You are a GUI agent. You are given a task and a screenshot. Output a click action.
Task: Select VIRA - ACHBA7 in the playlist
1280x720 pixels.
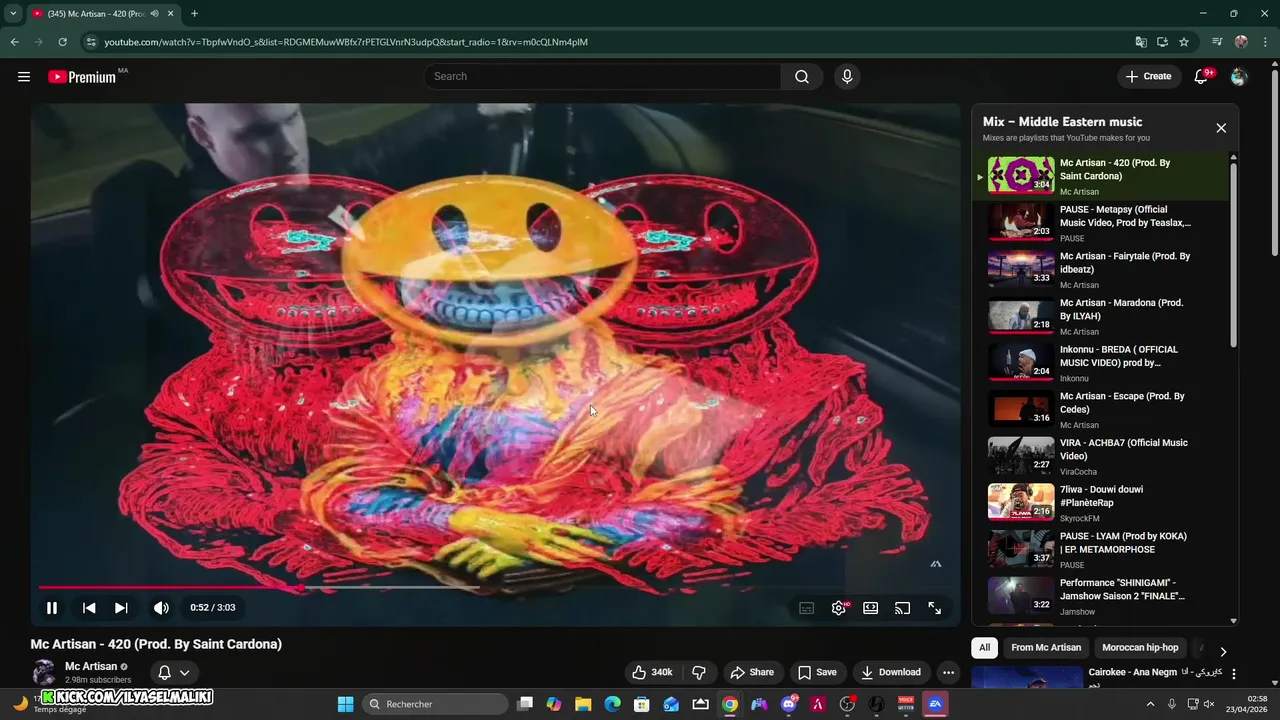pos(1100,456)
